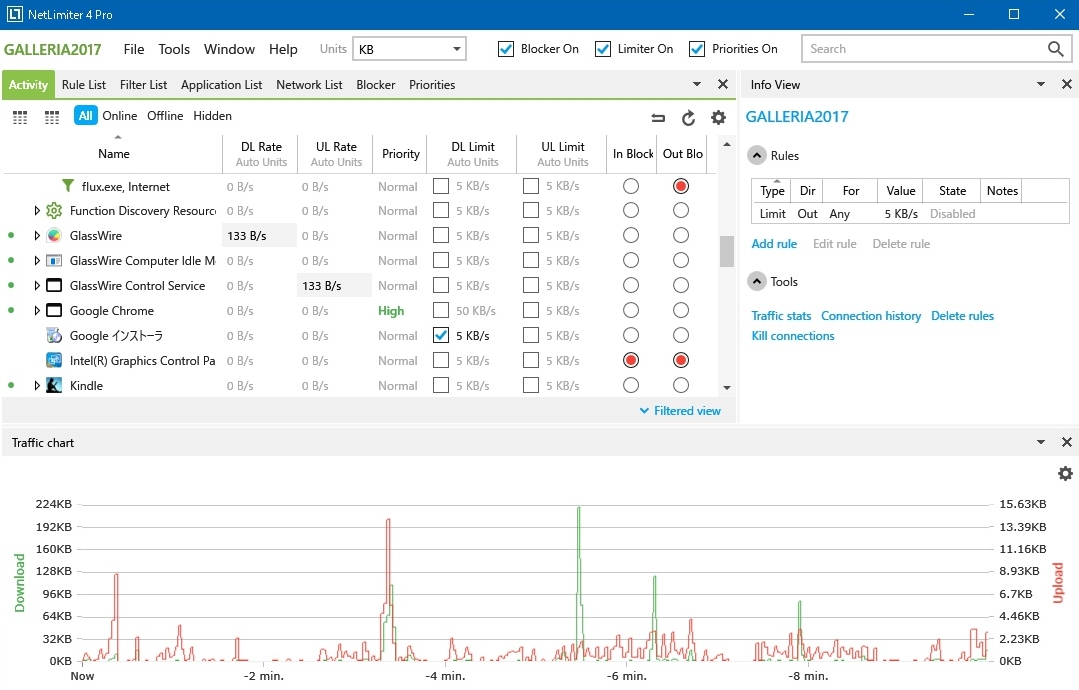1079x690 pixels.
Task: Collapse the Rules section in Info View
Action: pyautogui.click(x=757, y=156)
